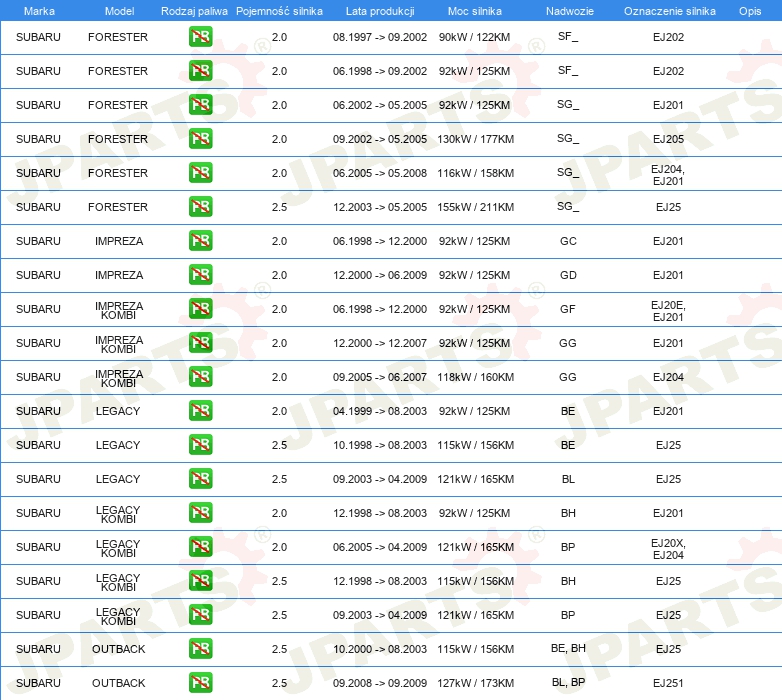
Task: Select the '12.2000 -> 06.2009' production years
Action: pyautogui.click(x=380, y=275)
